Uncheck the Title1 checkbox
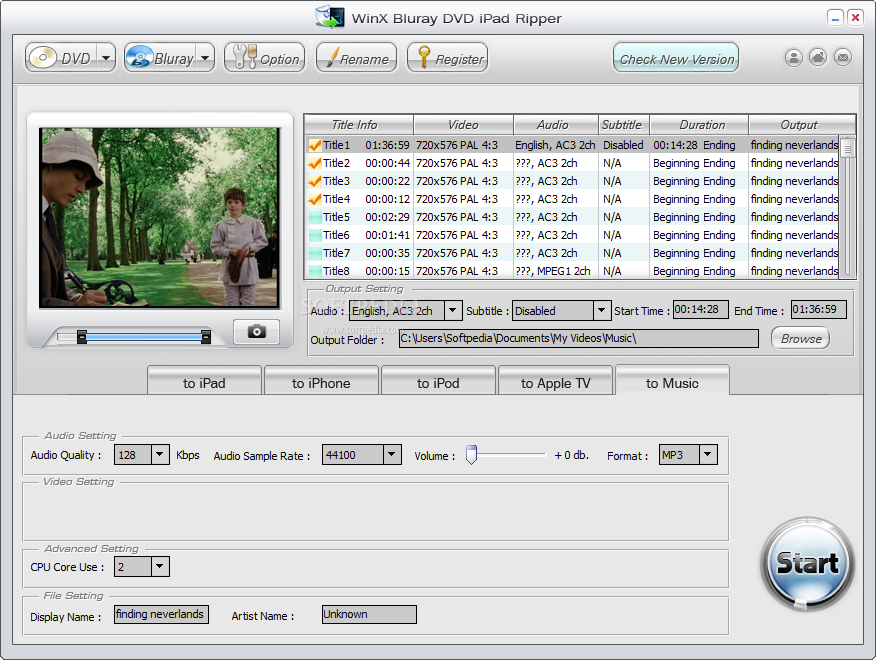The width and height of the screenshot is (876, 660). pyautogui.click(x=315, y=145)
